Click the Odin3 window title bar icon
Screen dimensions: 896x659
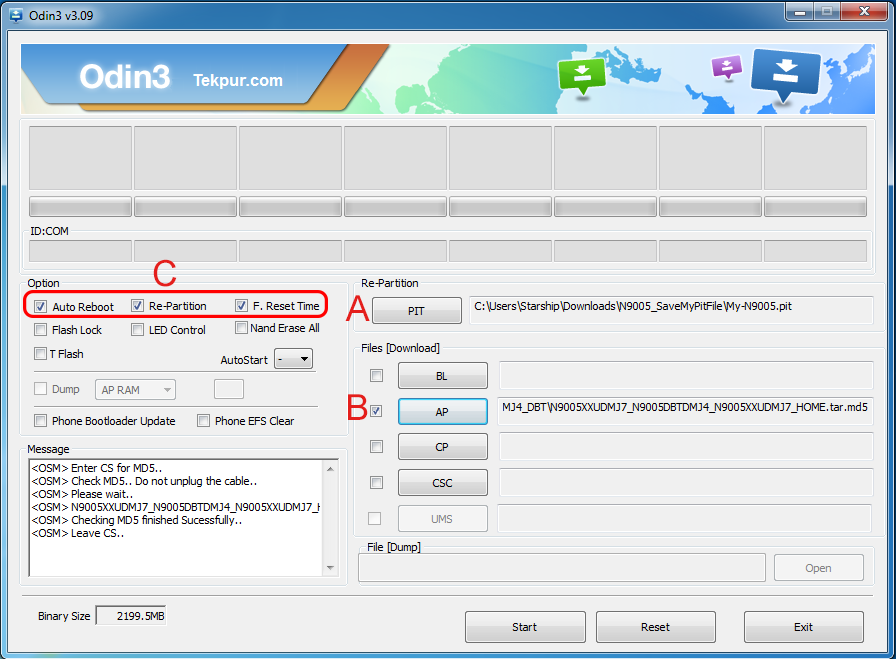(17, 12)
